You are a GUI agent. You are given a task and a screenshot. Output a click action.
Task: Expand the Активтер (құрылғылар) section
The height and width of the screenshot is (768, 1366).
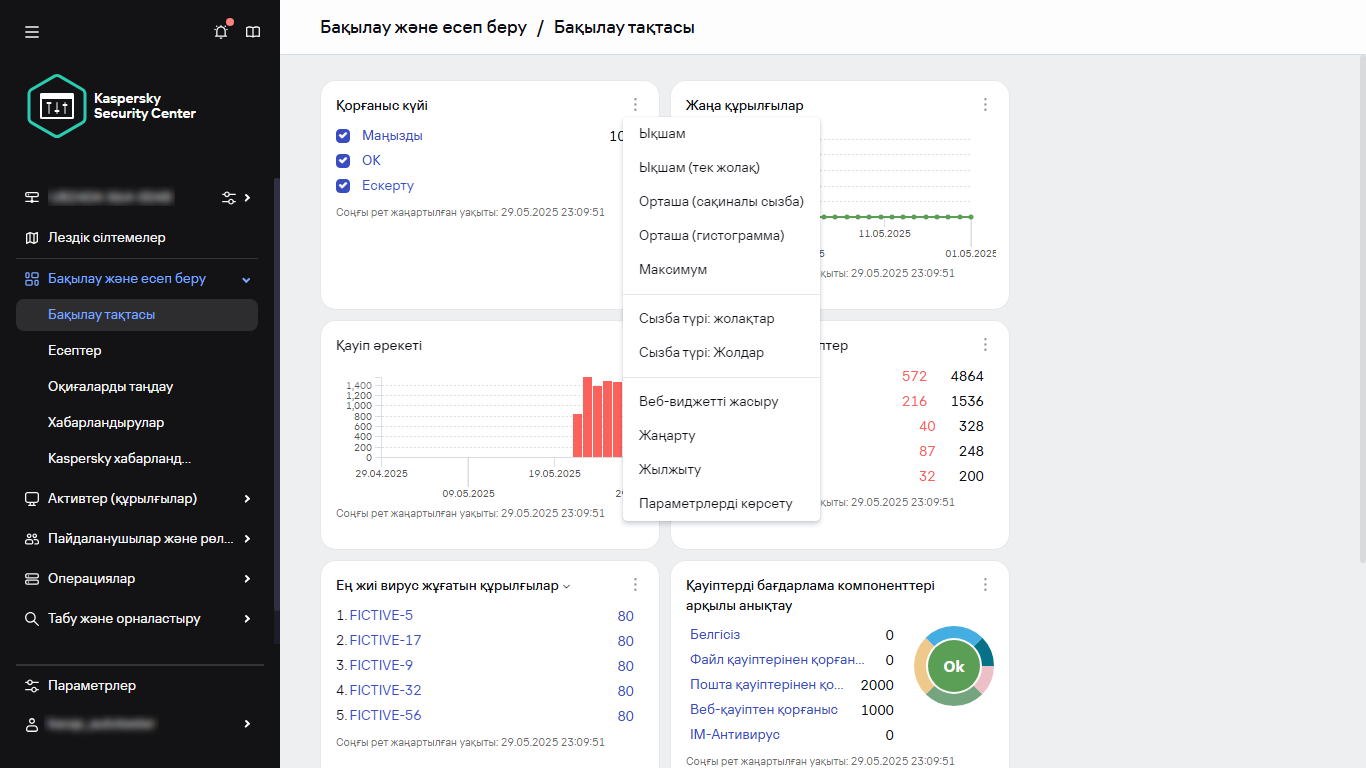247,498
